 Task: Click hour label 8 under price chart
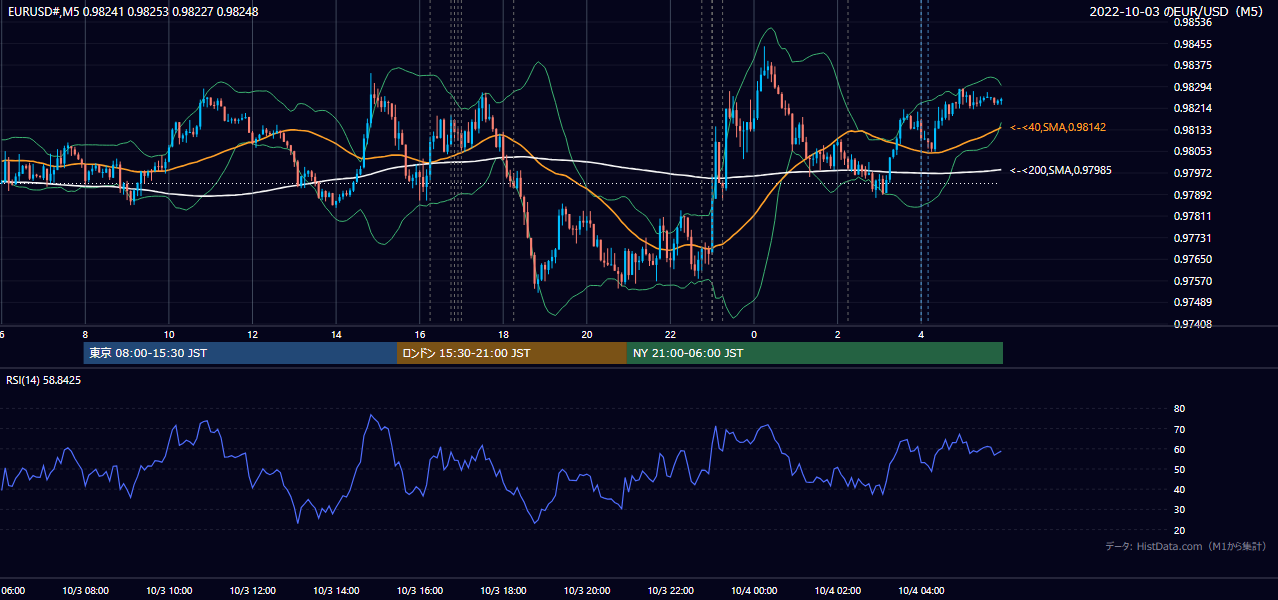point(85,335)
